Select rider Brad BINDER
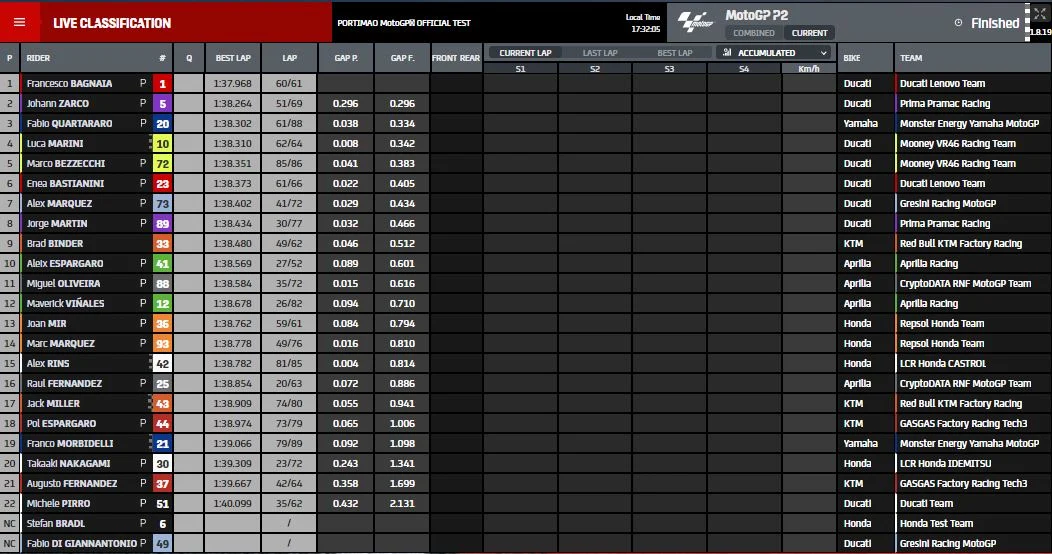1052x554 pixels. pos(55,244)
